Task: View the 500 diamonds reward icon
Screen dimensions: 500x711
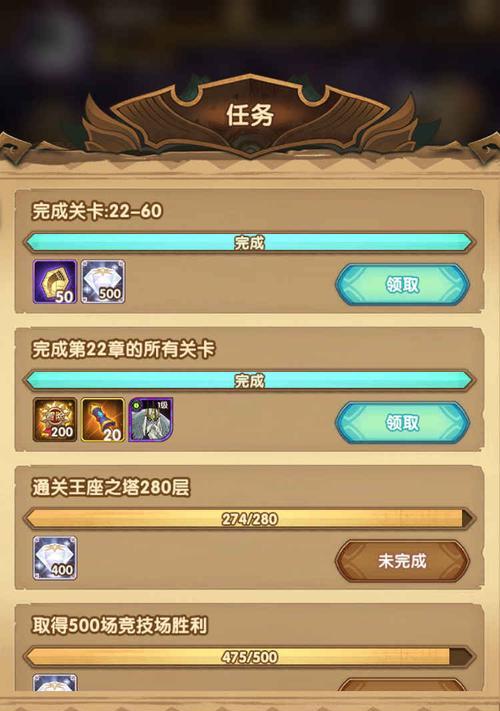Action: click(x=103, y=282)
